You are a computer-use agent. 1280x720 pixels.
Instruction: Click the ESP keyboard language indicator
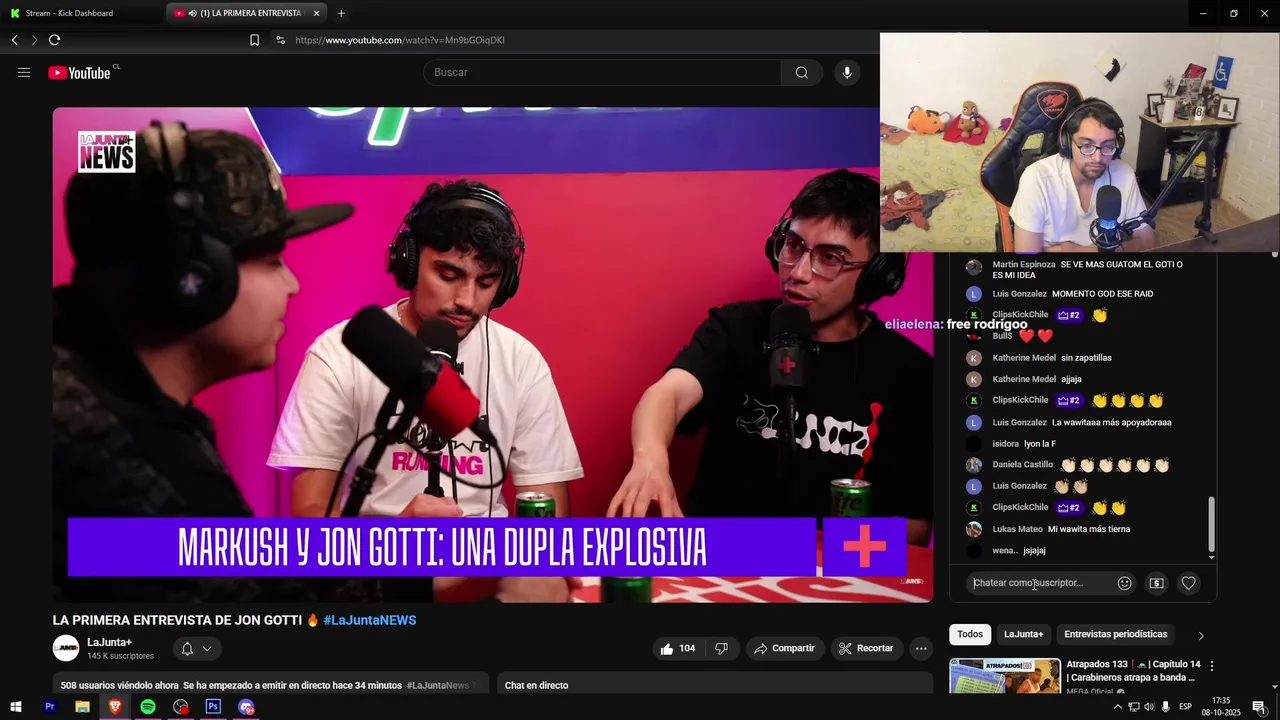coord(1186,707)
